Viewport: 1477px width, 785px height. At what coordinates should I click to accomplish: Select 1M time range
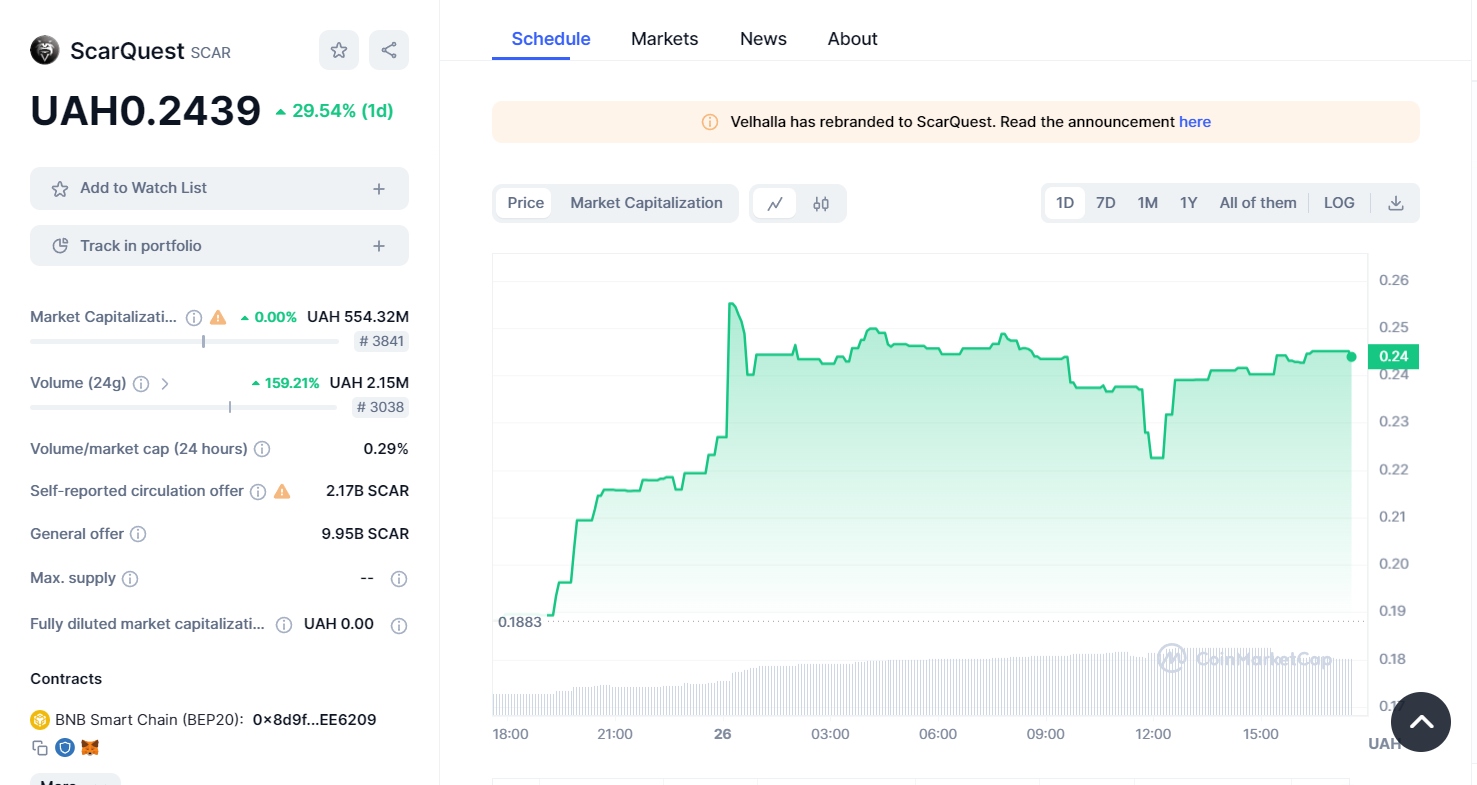(1147, 203)
